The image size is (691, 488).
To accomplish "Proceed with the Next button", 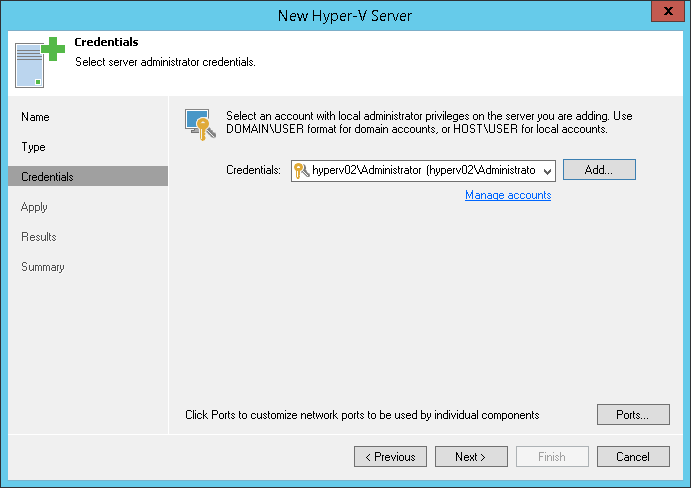I will point(471,457).
